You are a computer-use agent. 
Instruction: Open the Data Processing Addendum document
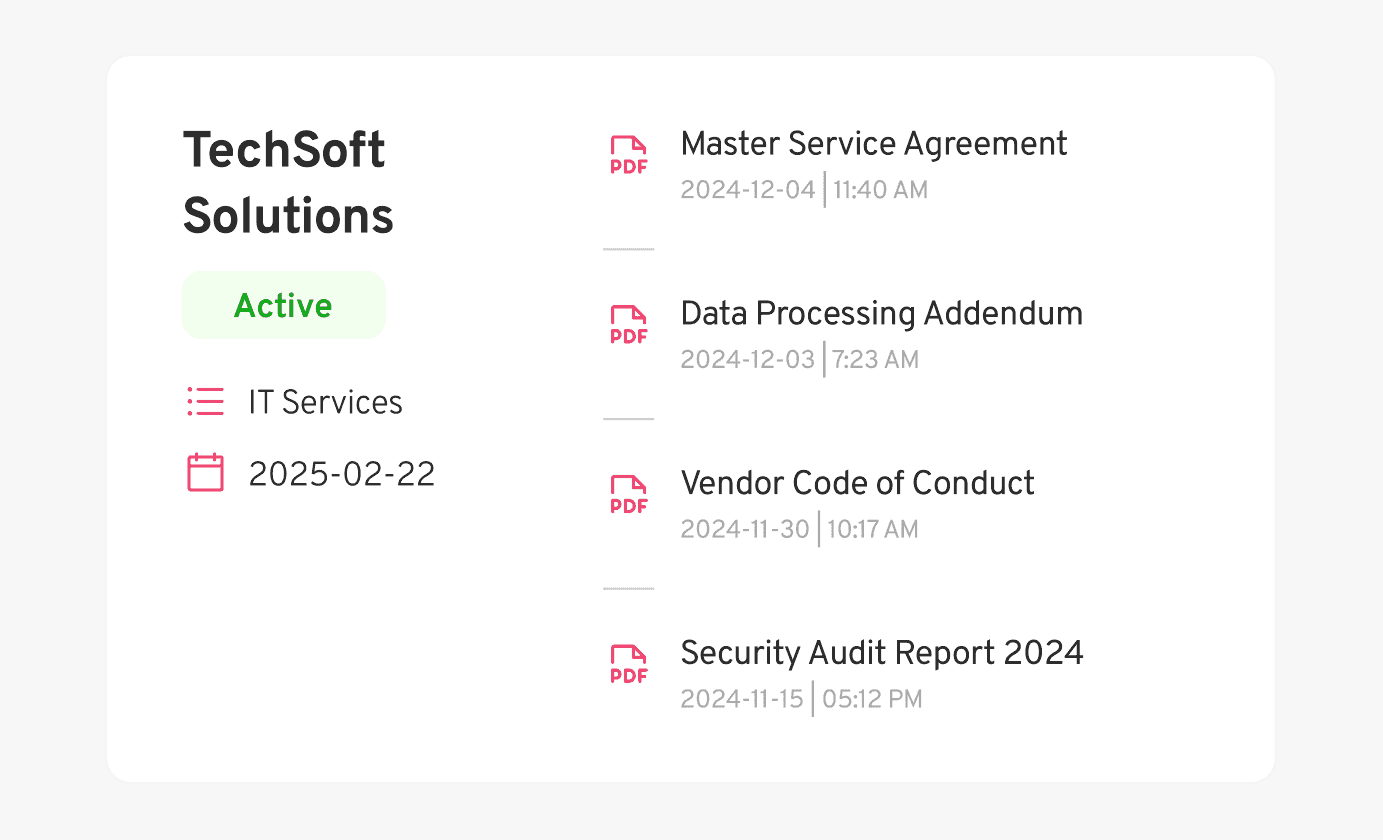click(881, 313)
